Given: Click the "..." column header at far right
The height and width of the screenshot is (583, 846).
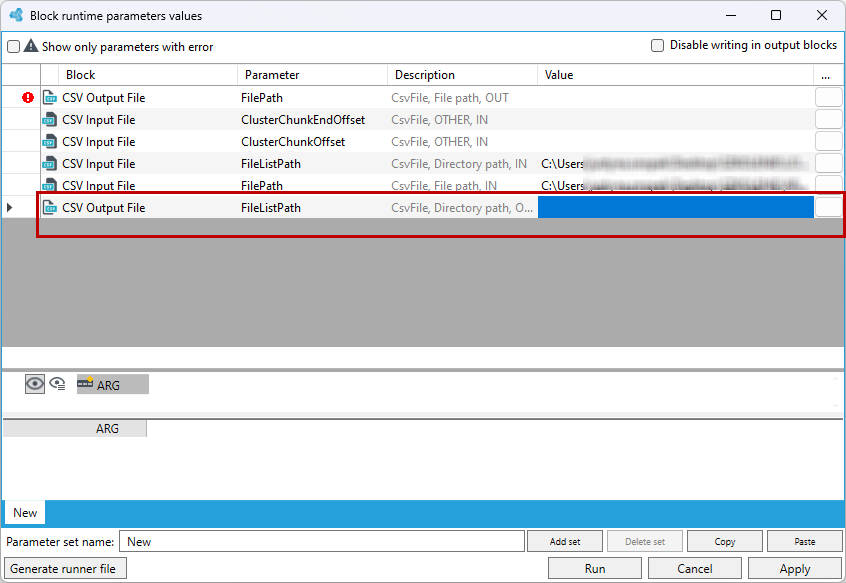Looking at the screenshot, I should (828, 75).
